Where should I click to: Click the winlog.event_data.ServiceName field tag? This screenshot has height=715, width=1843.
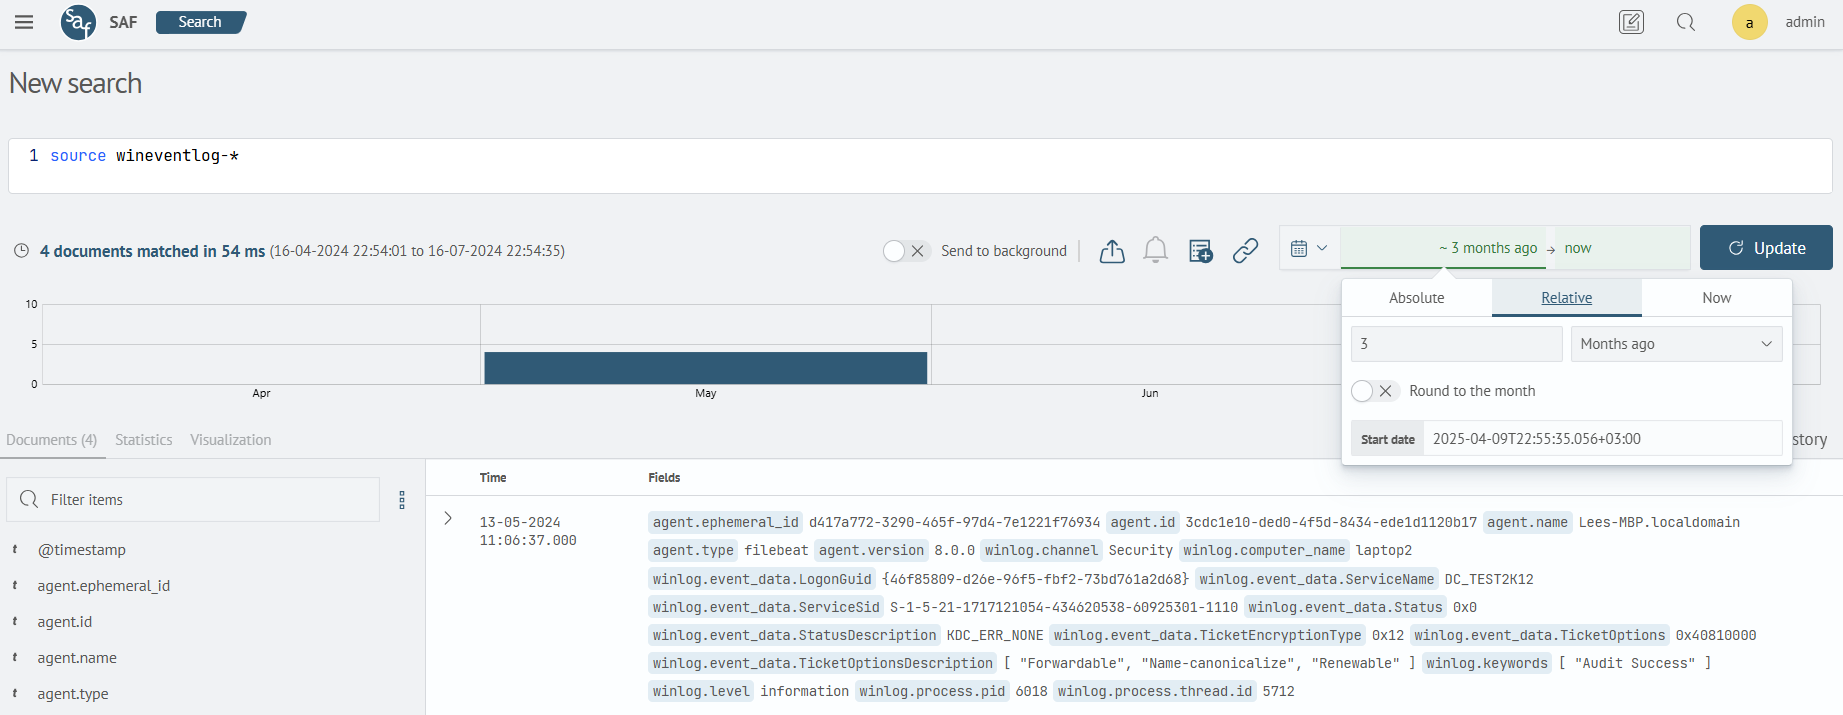coord(1317,579)
